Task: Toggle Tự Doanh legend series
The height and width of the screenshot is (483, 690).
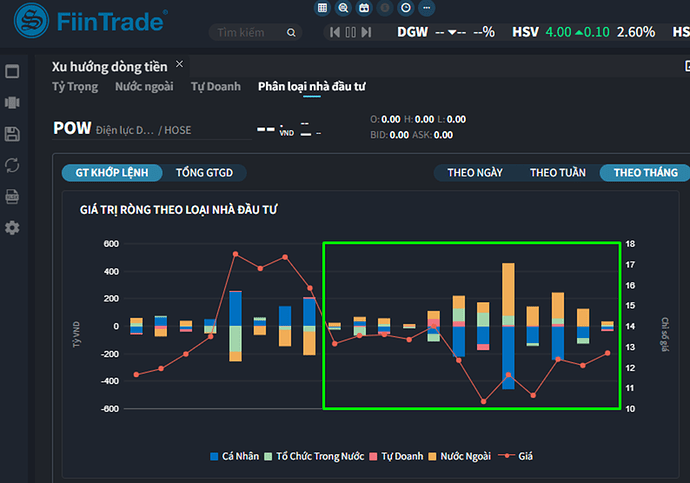Action: click(x=396, y=456)
